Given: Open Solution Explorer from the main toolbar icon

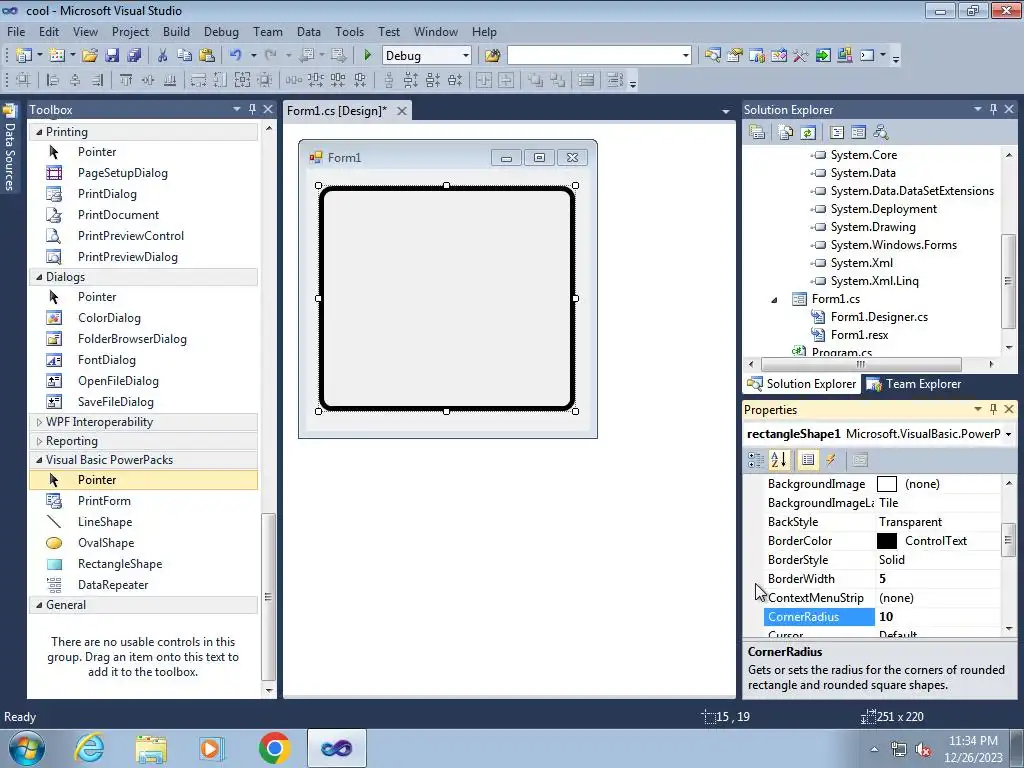Looking at the screenshot, I should (712, 56).
